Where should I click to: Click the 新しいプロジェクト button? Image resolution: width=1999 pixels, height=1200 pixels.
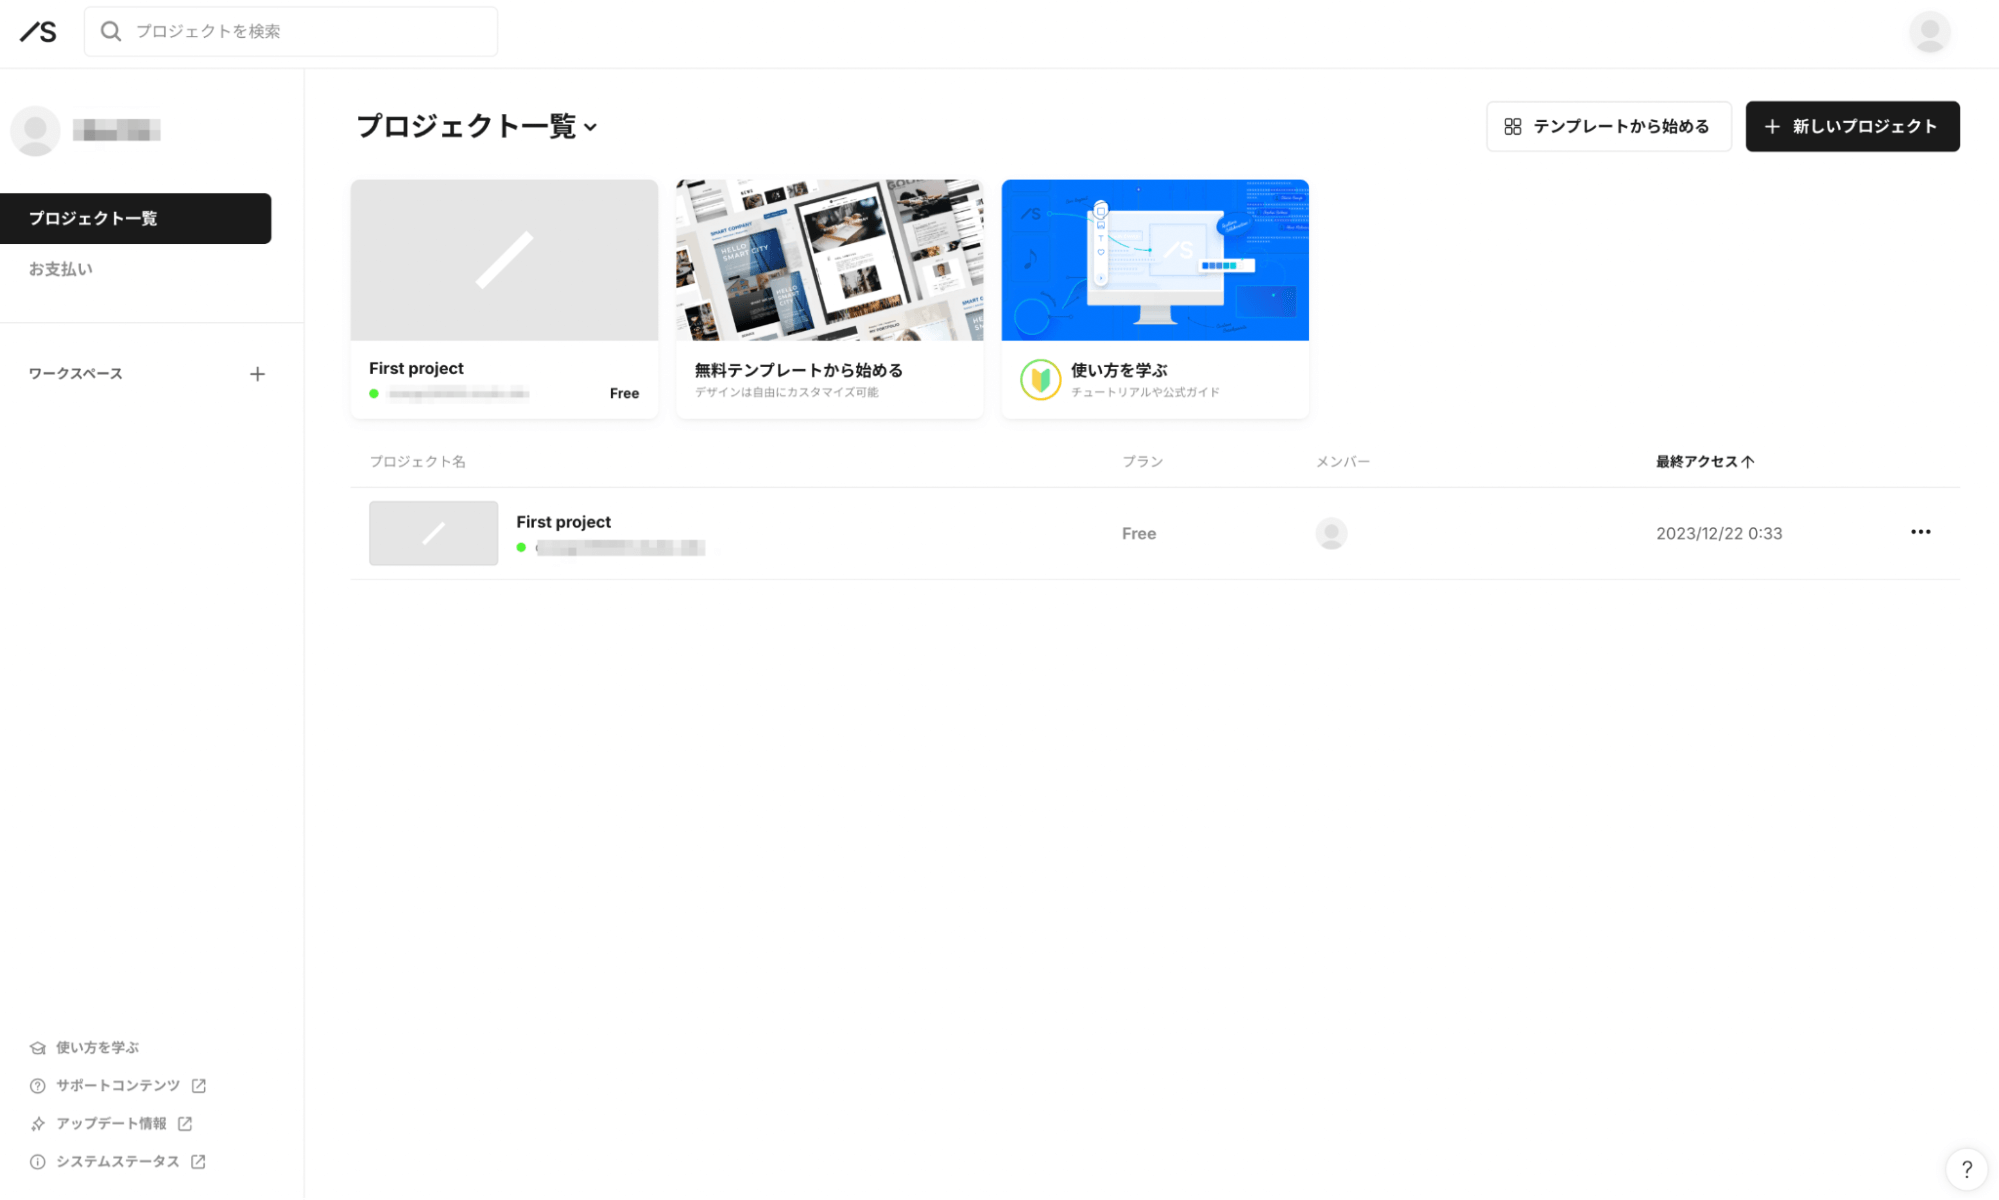pos(1851,126)
